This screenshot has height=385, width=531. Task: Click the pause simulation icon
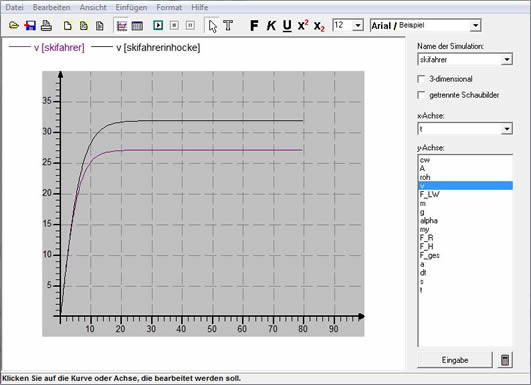coord(190,25)
